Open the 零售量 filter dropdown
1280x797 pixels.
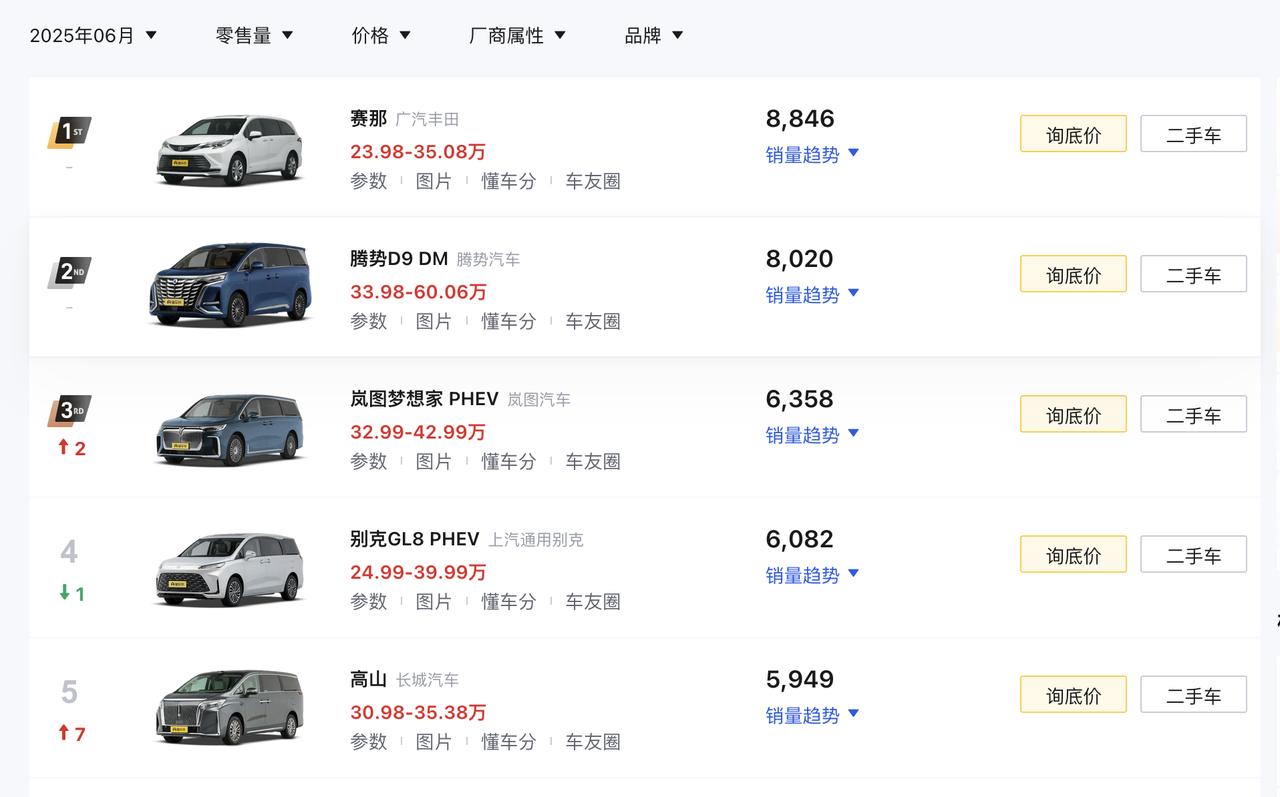click(254, 35)
